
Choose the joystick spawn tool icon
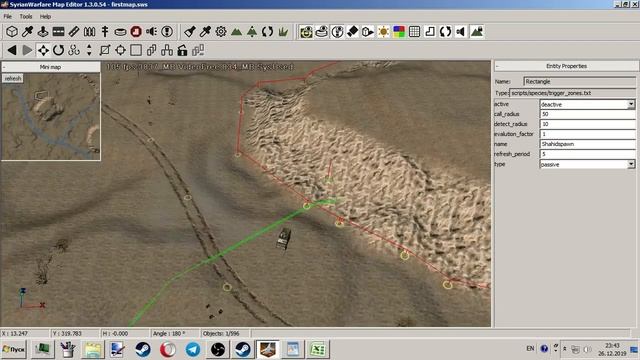[x=43, y=31]
